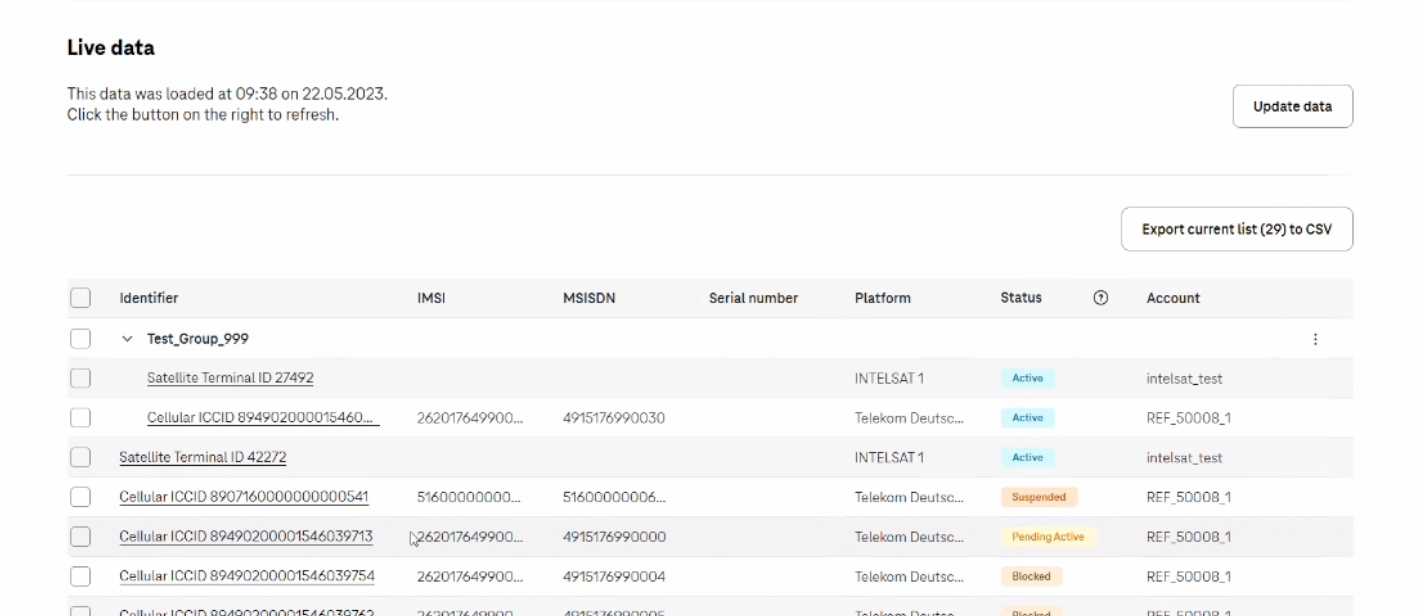Tick checkbox for Satellite Terminal ID 42272
The height and width of the screenshot is (616, 1420).
(x=81, y=457)
